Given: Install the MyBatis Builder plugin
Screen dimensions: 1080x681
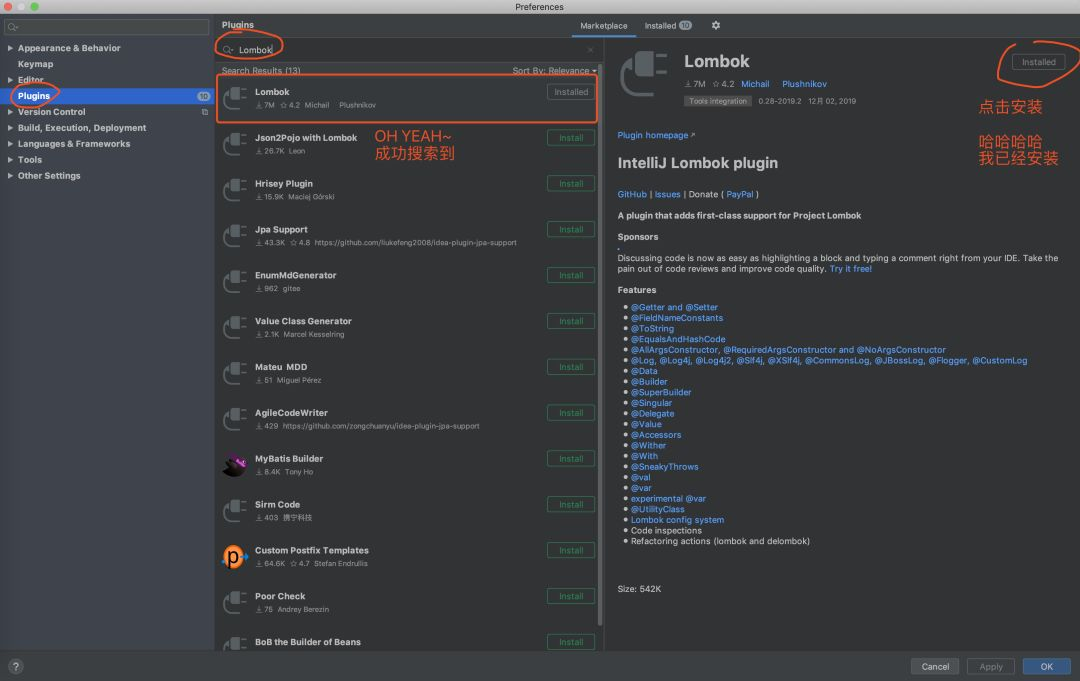Looking at the screenshot, I should point(571,459).
